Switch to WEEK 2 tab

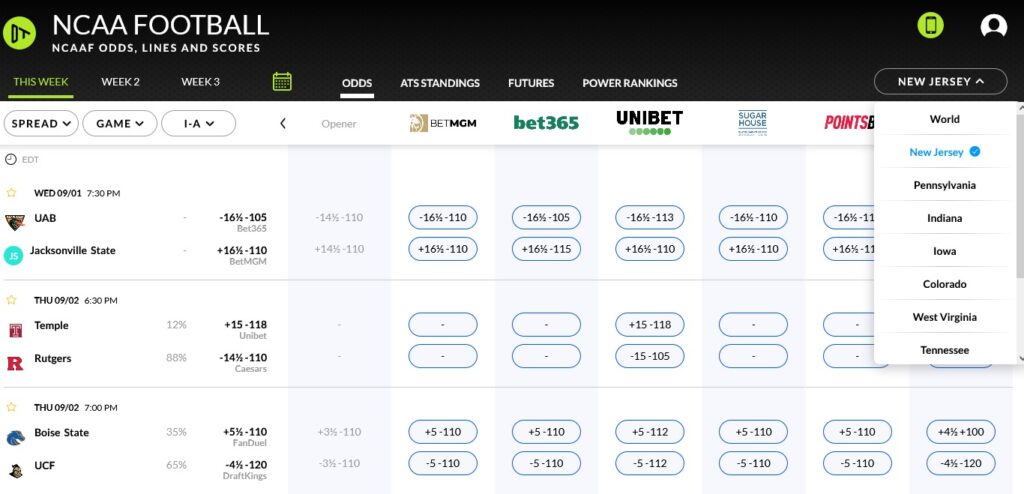pyautogui.click(x=120, y=82)
